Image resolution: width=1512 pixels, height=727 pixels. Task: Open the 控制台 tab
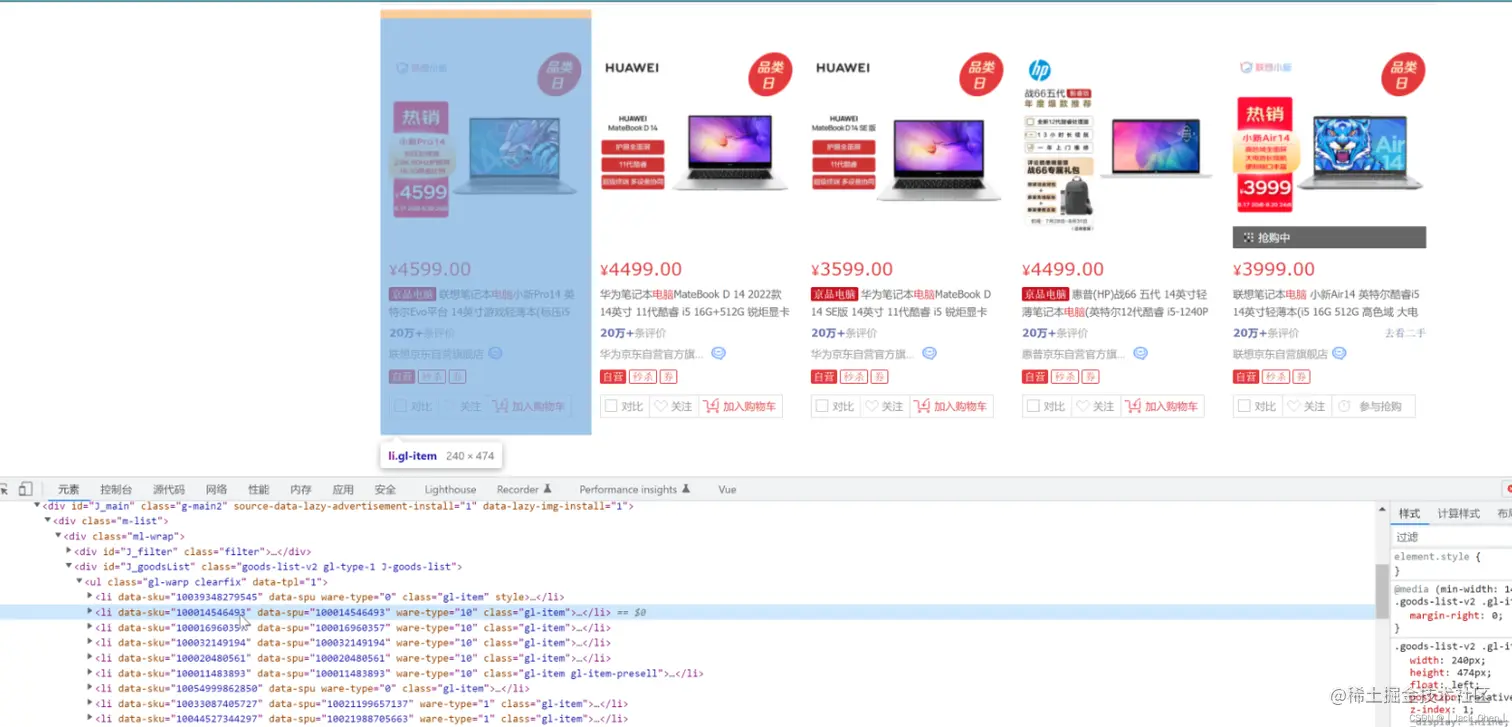[x=116, y=490]
